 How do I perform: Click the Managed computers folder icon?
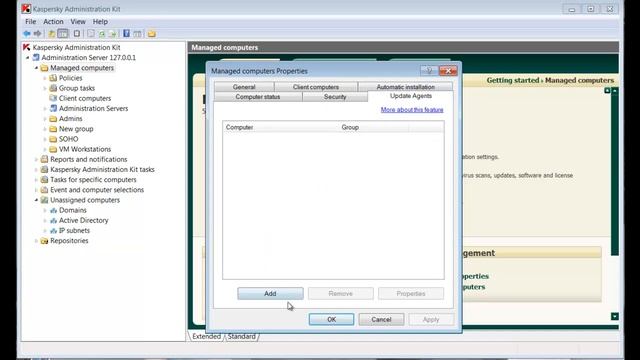pyautogui.click(x=44, y=68)
